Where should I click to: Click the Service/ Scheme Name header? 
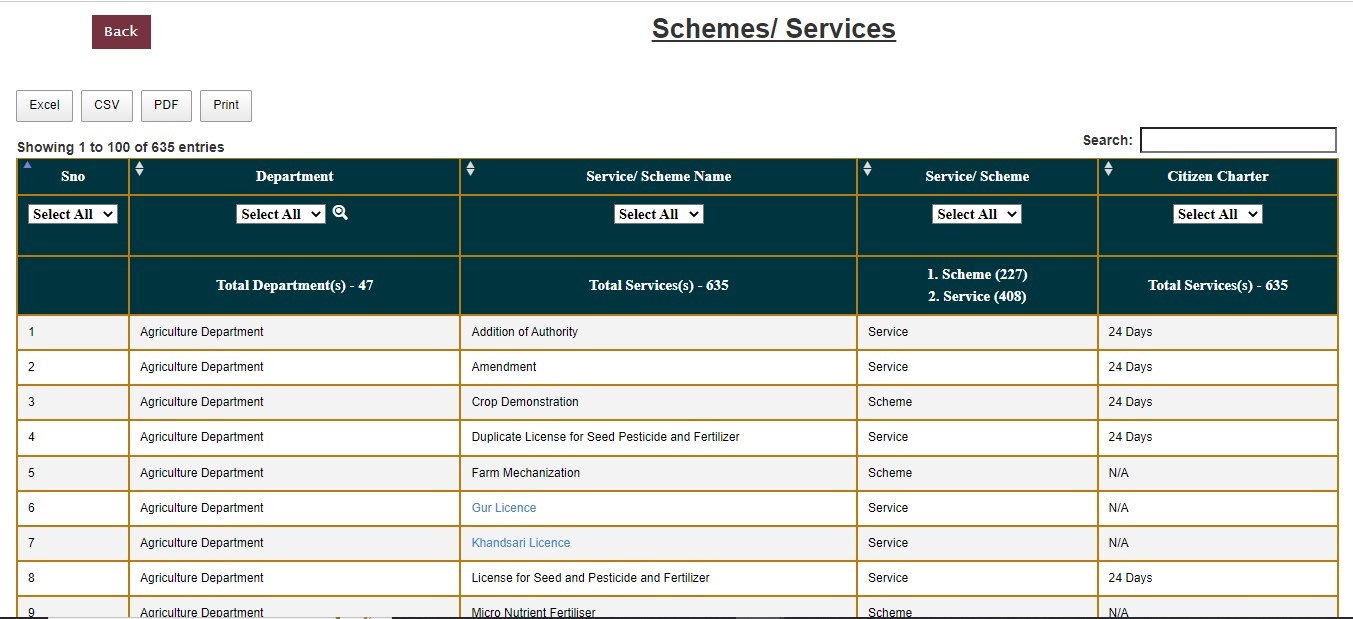[x=659, y=176]
